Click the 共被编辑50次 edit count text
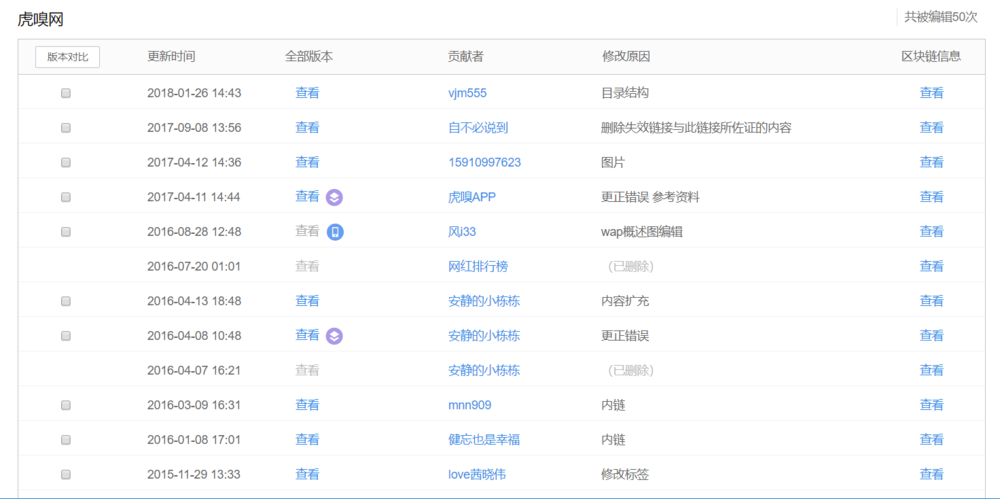 click(941, 17)
